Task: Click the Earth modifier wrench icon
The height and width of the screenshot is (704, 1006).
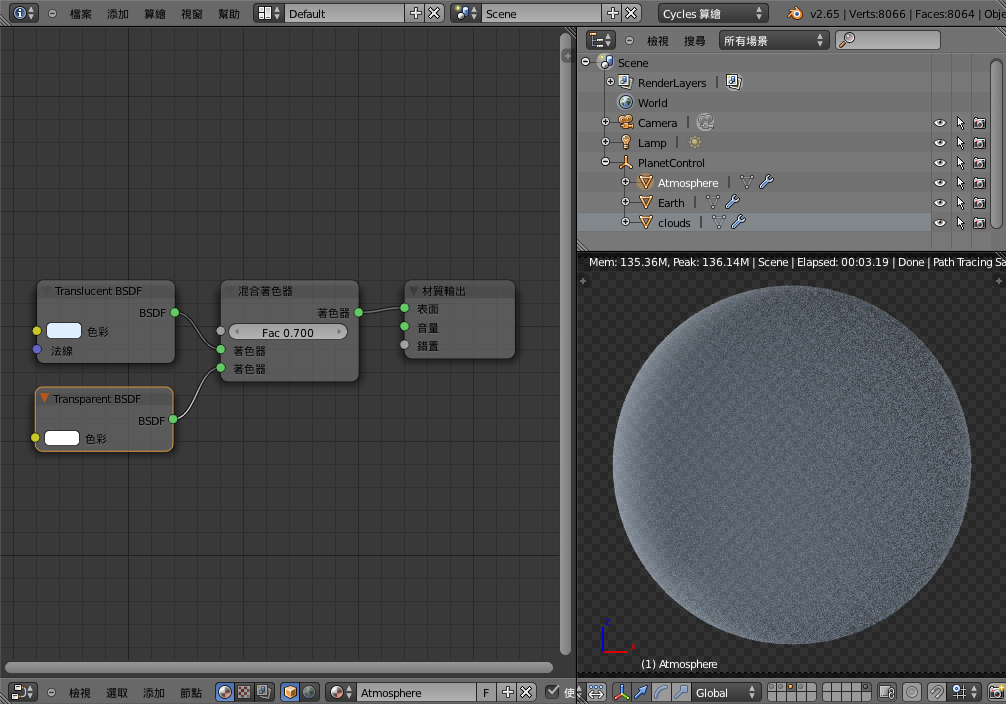Action: (733, 203)
